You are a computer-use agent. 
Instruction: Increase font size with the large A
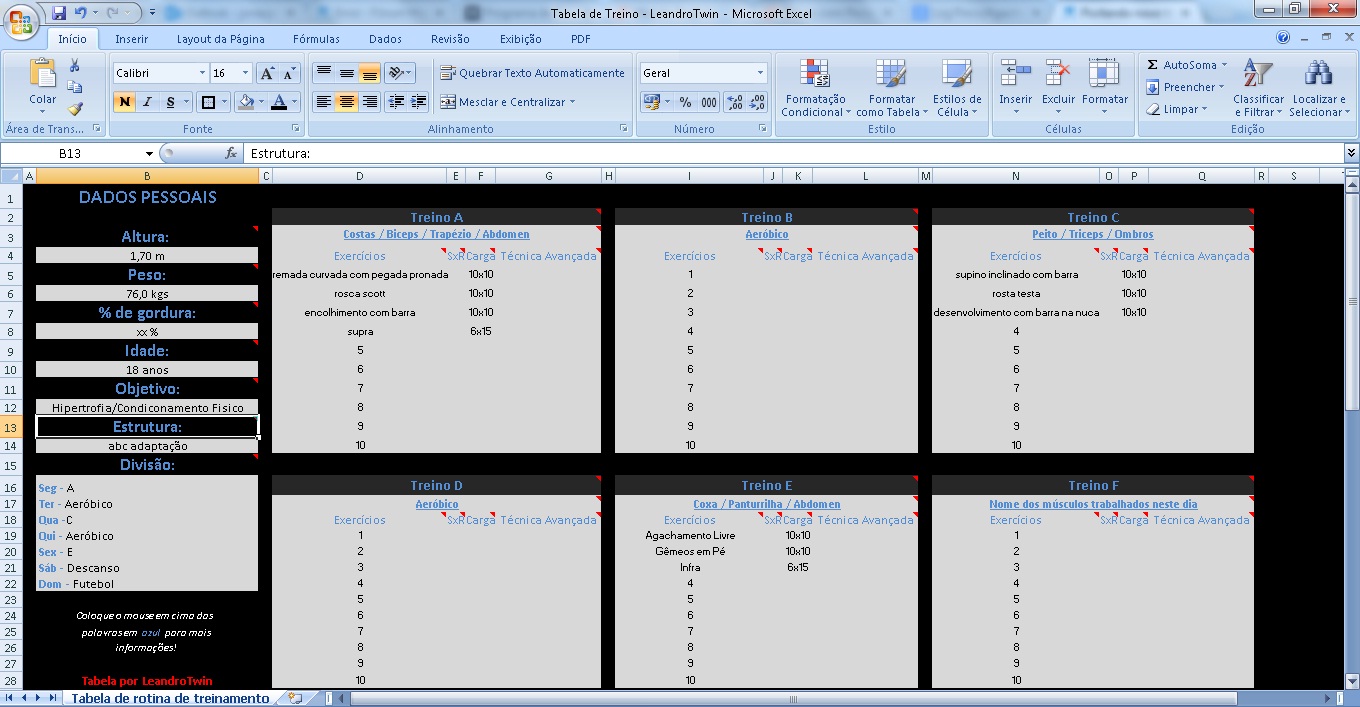pos(267,73)
